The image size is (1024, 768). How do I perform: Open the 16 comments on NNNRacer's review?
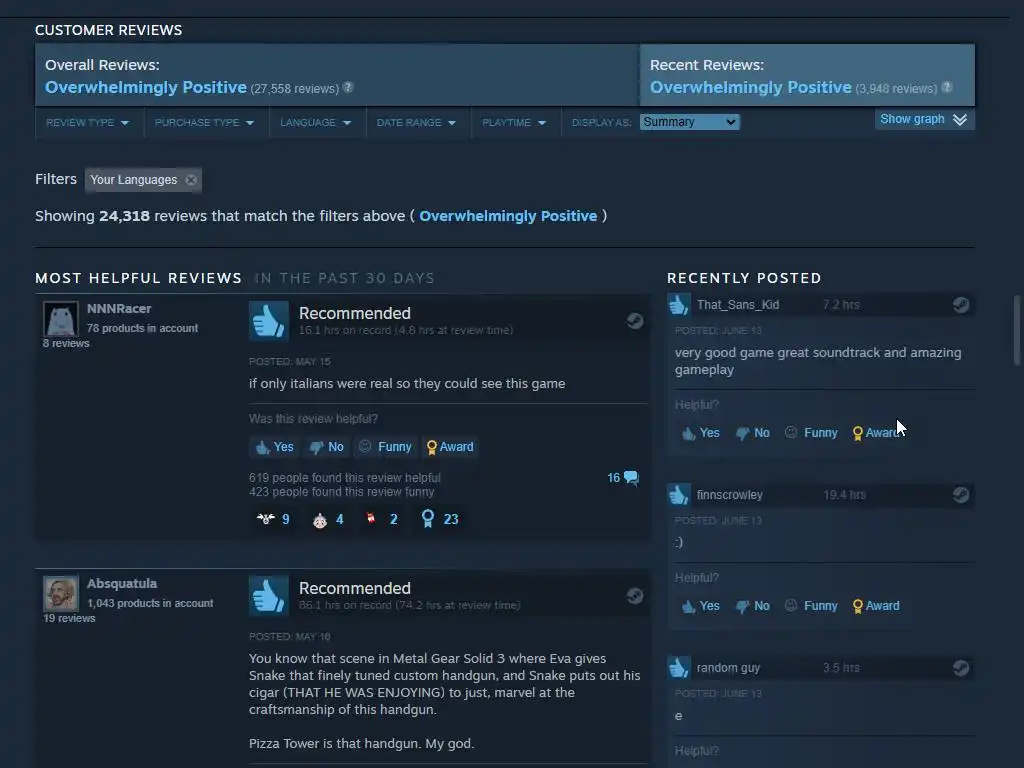point(623,478)
